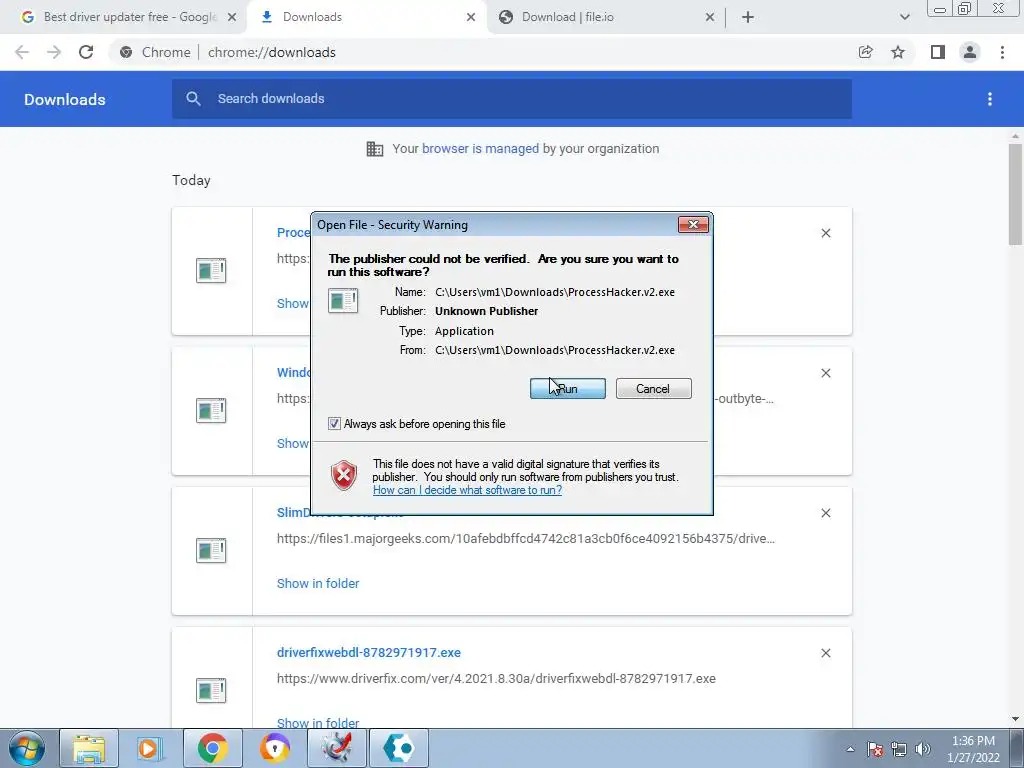Open the blue hexagon app in taskbar
1024x768 pixels.
399,748
